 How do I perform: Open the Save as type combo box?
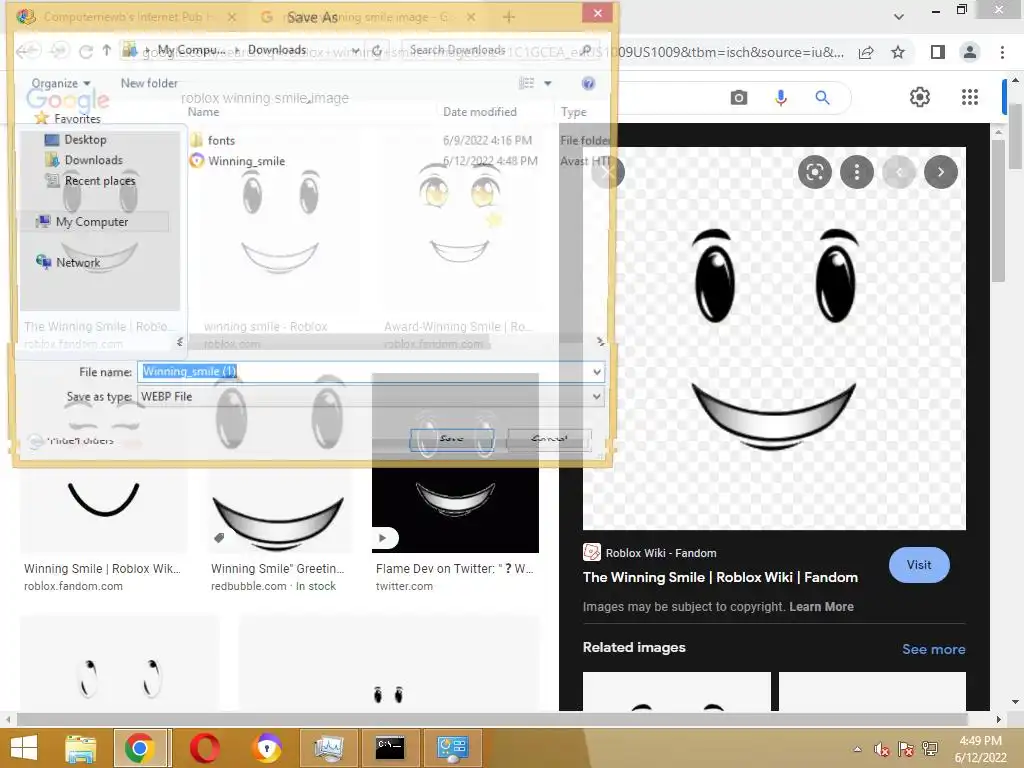click(x=371, y=396)
